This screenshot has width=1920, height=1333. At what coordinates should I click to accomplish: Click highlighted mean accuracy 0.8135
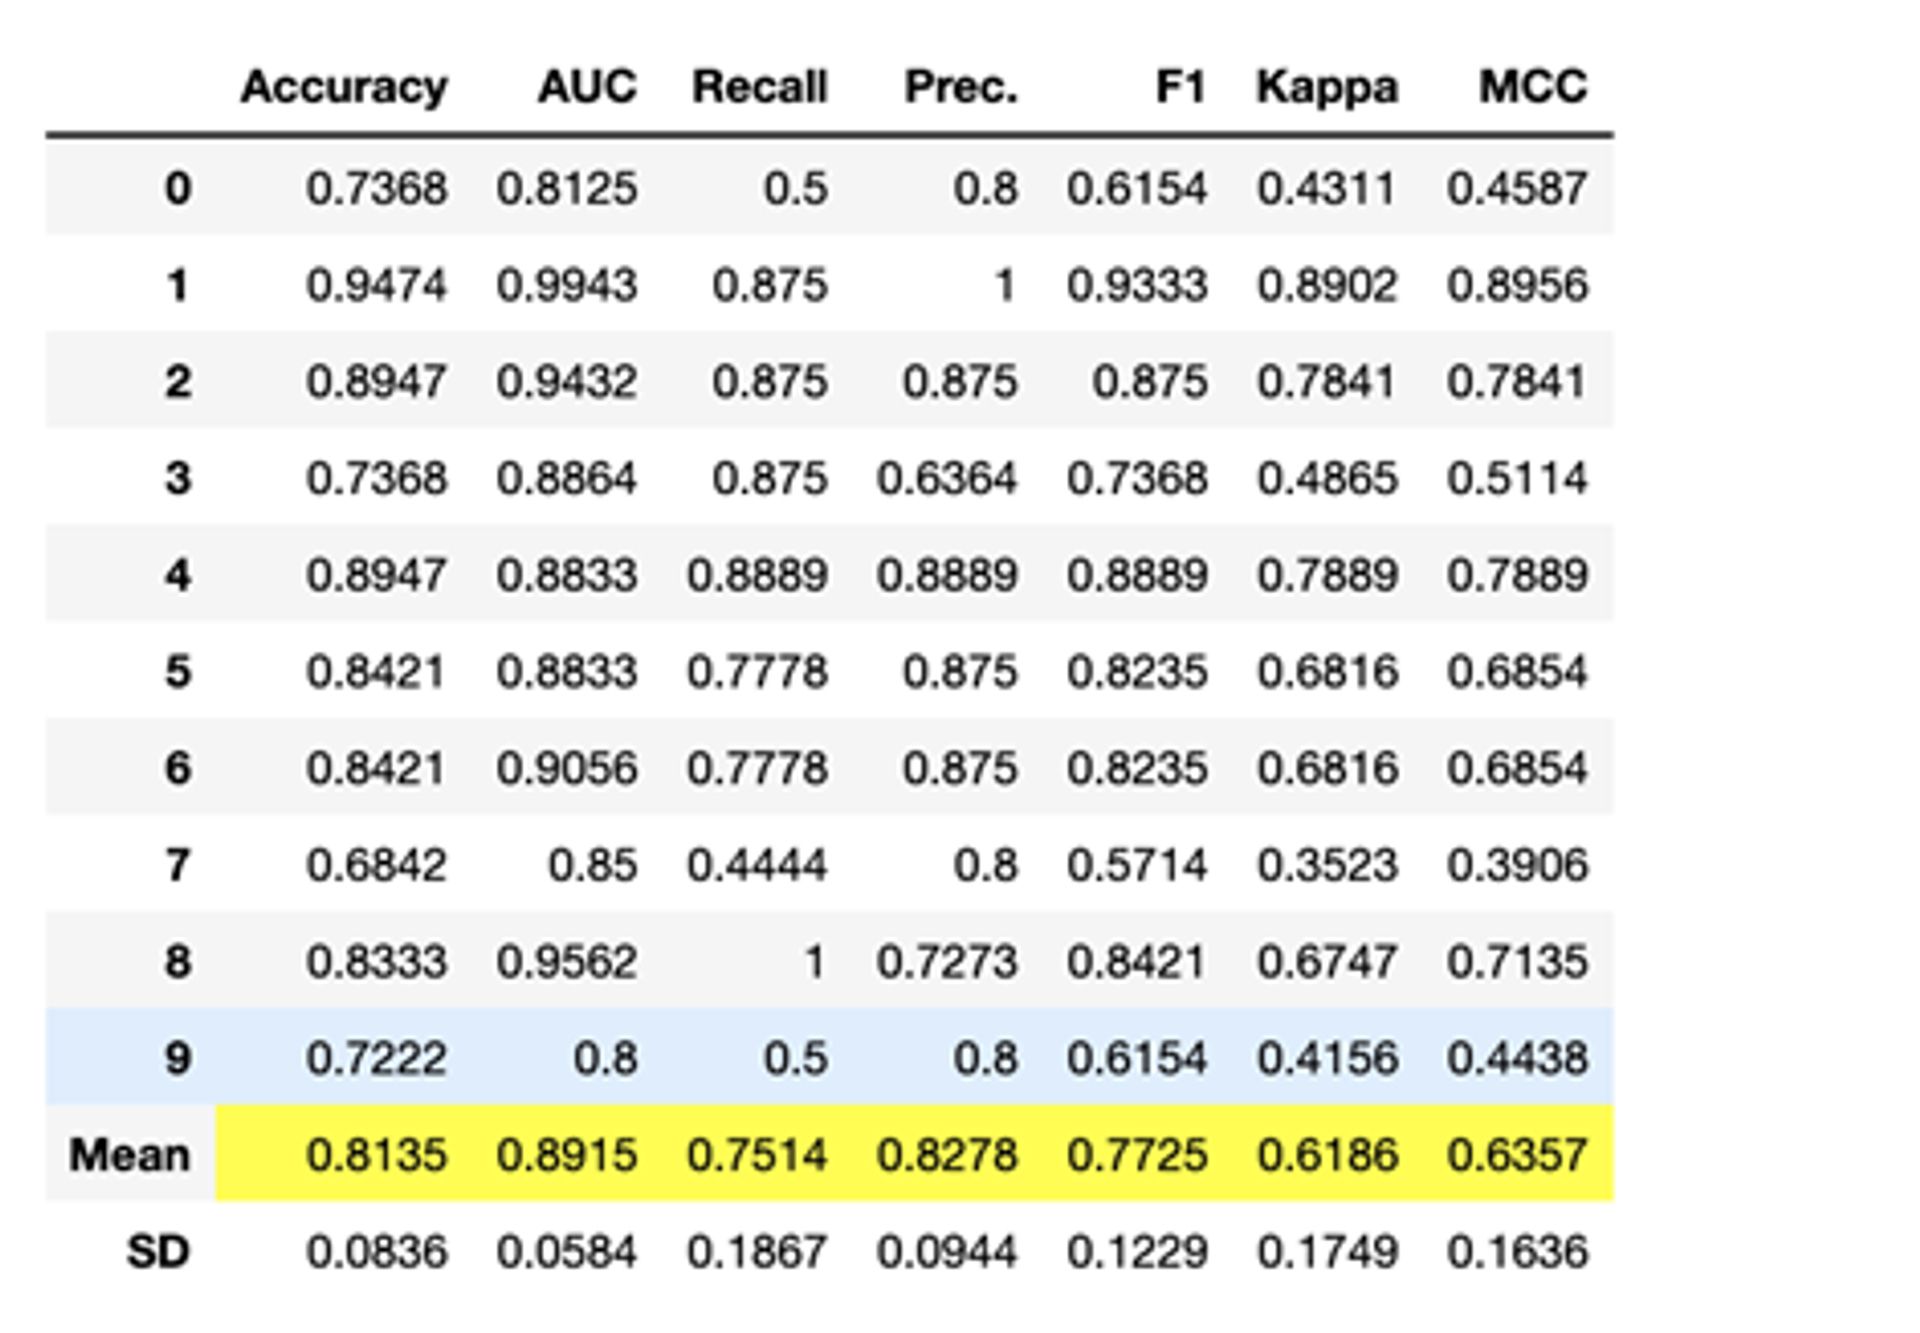(x=376, y=1155)
